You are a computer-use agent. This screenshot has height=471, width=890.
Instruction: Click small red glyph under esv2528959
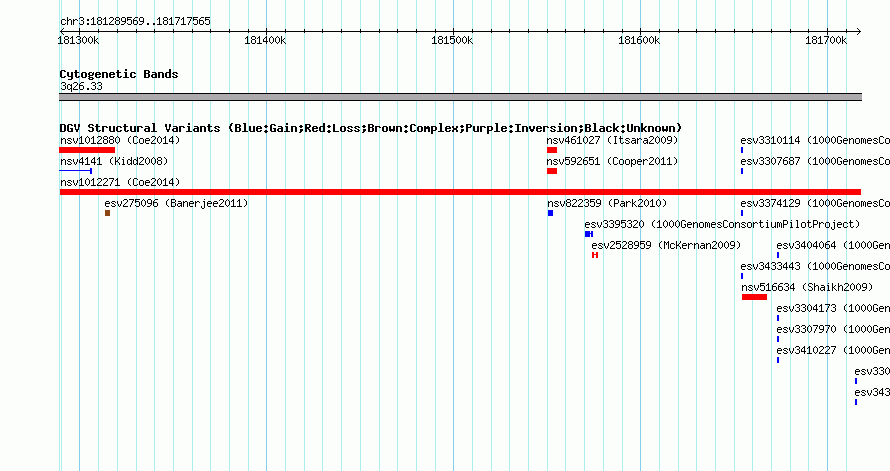(x=595, y=255)
